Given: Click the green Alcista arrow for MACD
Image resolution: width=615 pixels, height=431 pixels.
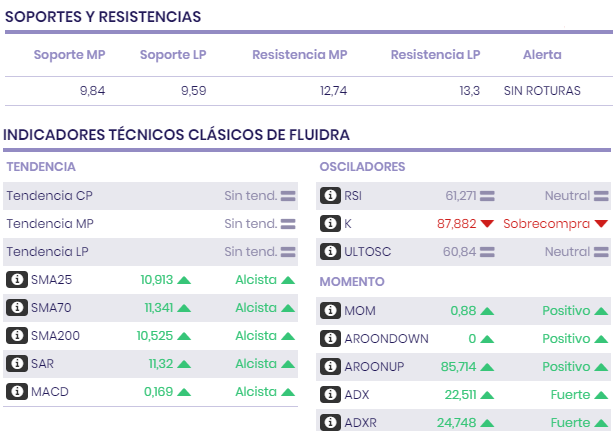Looking at the screenshot, I should pyautogui.click(x=288, y=392).
